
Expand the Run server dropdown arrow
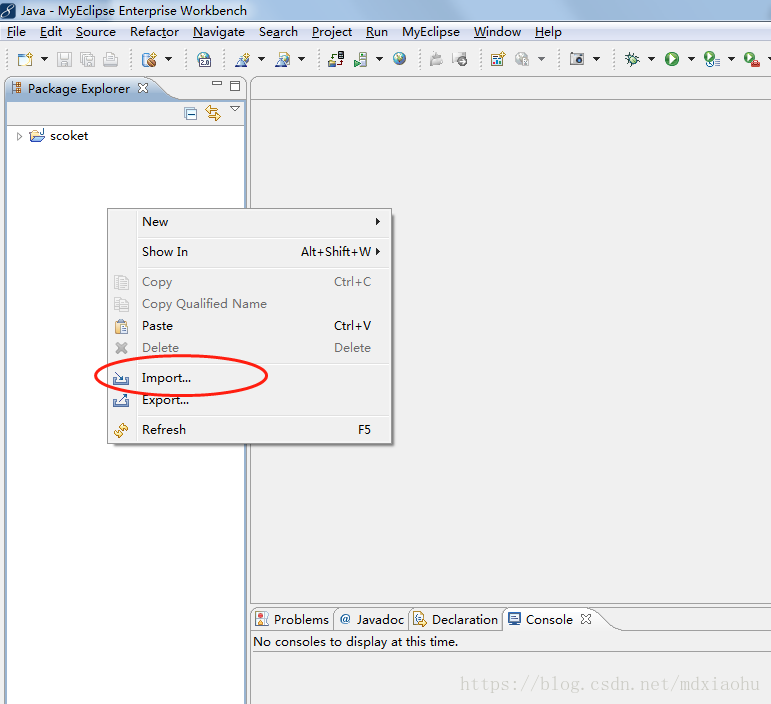(x=380, y=59)
